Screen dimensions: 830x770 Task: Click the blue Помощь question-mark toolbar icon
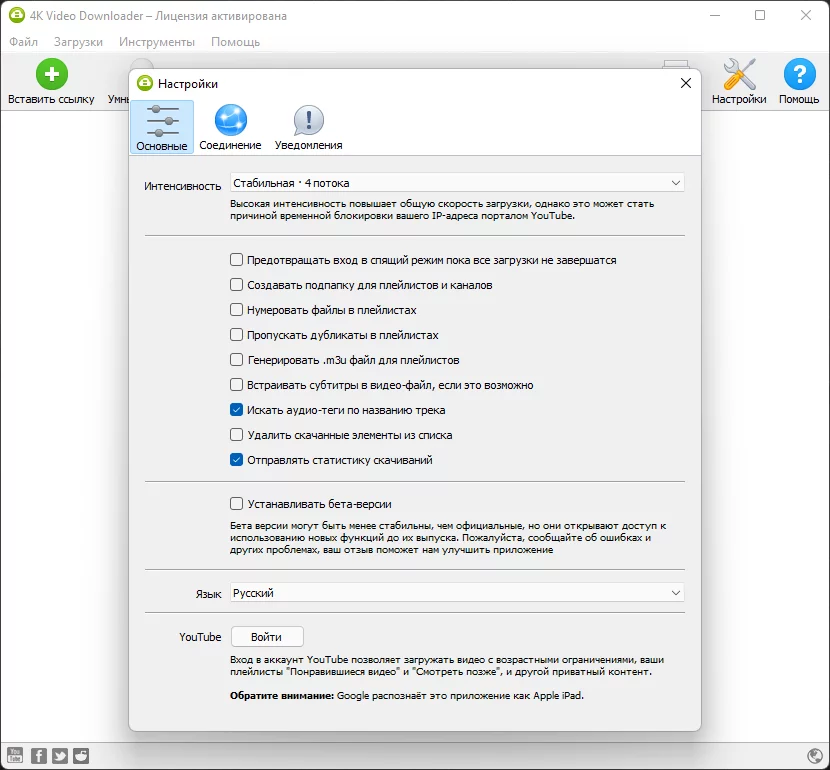pos(799,74)
